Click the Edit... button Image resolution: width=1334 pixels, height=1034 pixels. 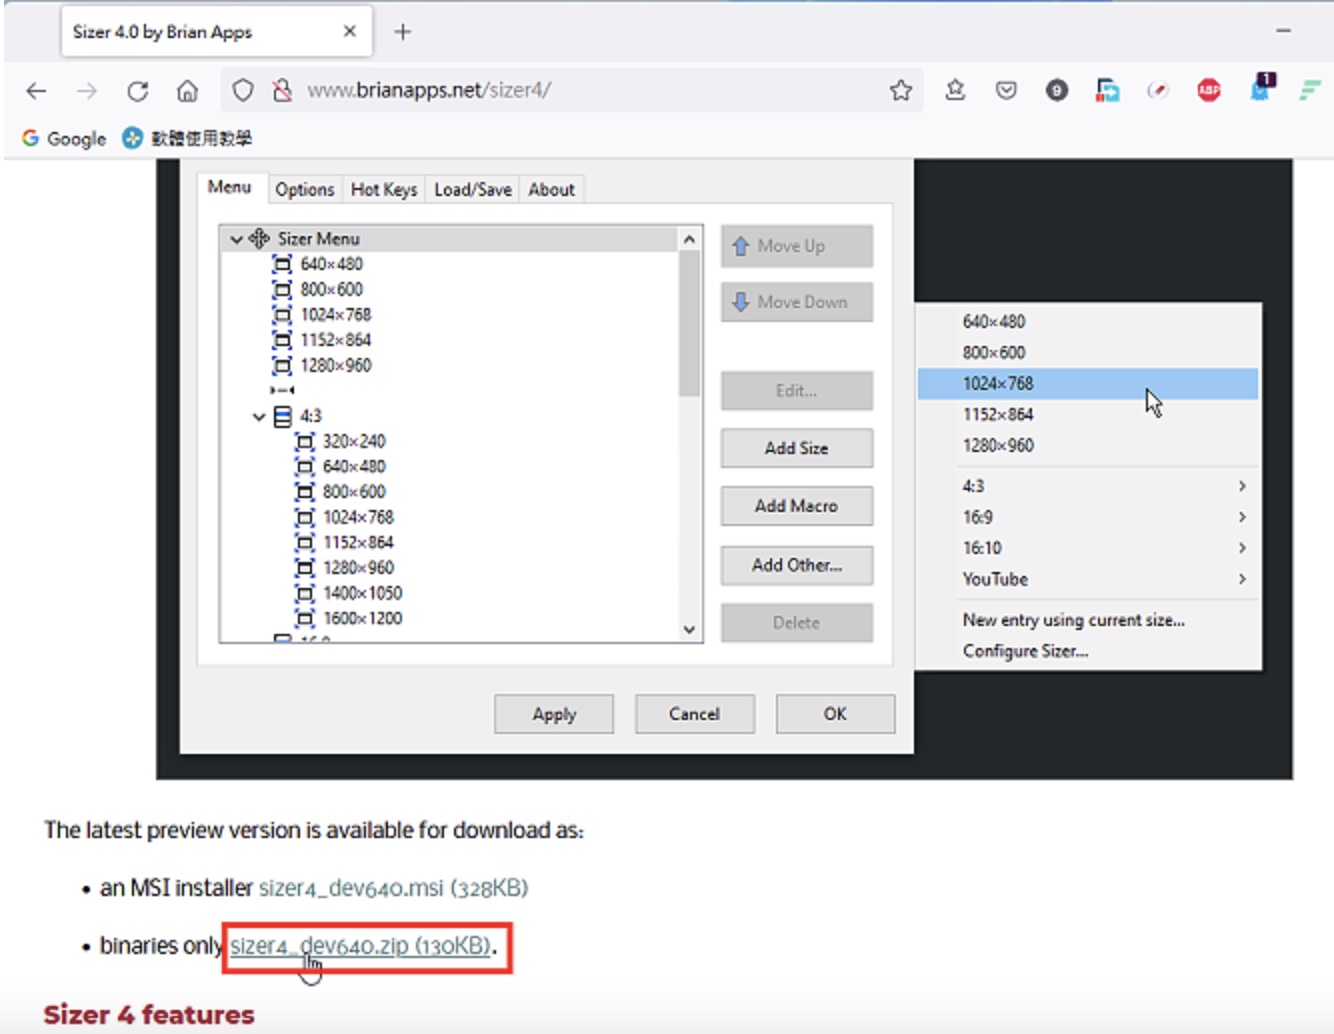click(797, 391)
